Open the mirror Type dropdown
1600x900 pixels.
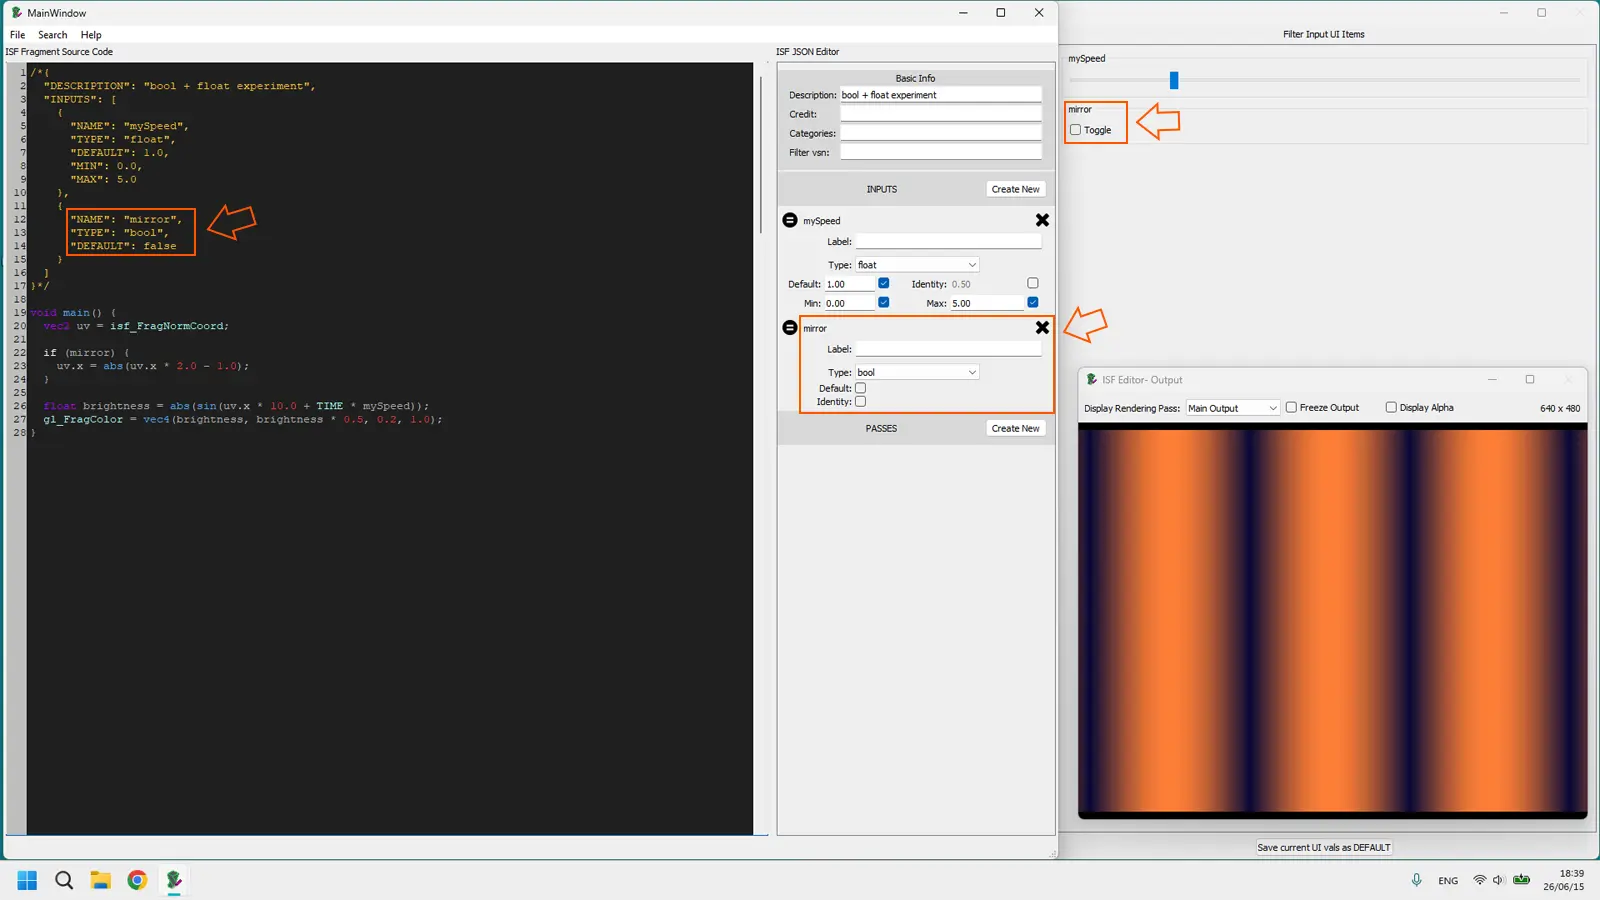pos(917,372)
